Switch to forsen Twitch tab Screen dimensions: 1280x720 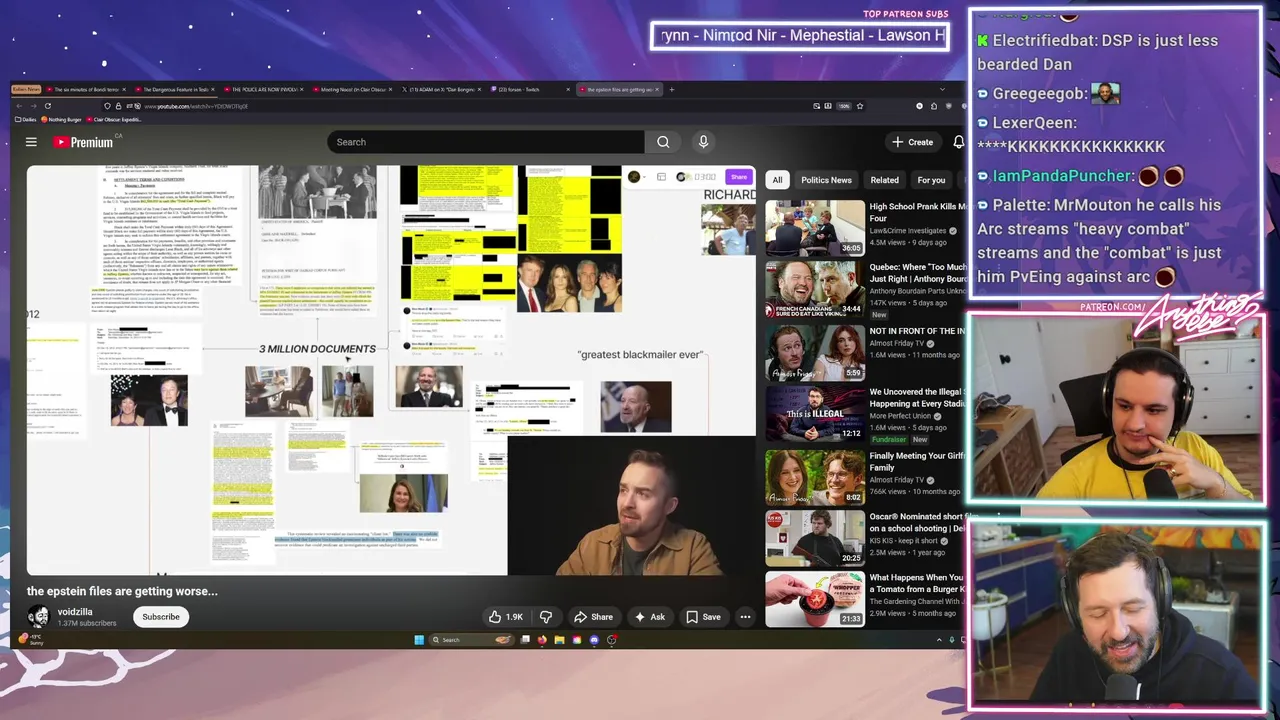click(532, 89)
